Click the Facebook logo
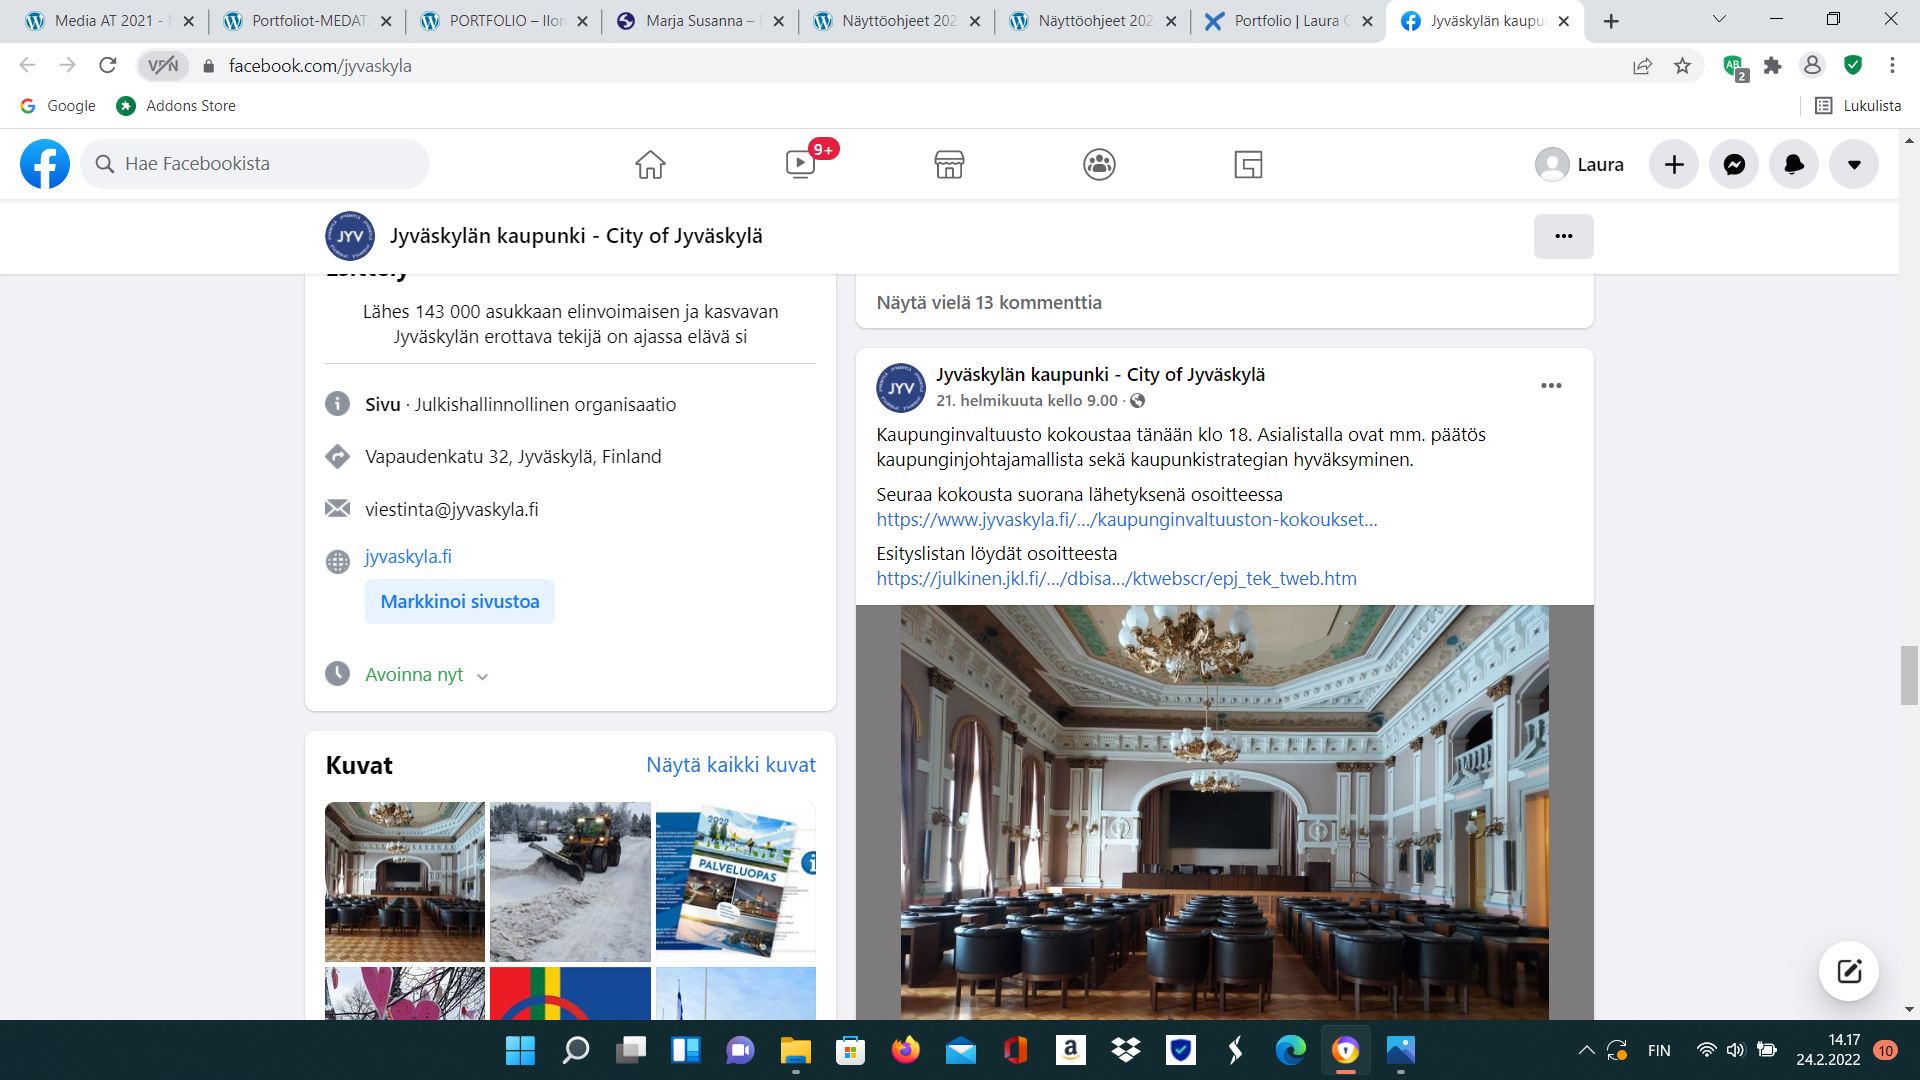1920x1080 pixels. coord(45,164)
